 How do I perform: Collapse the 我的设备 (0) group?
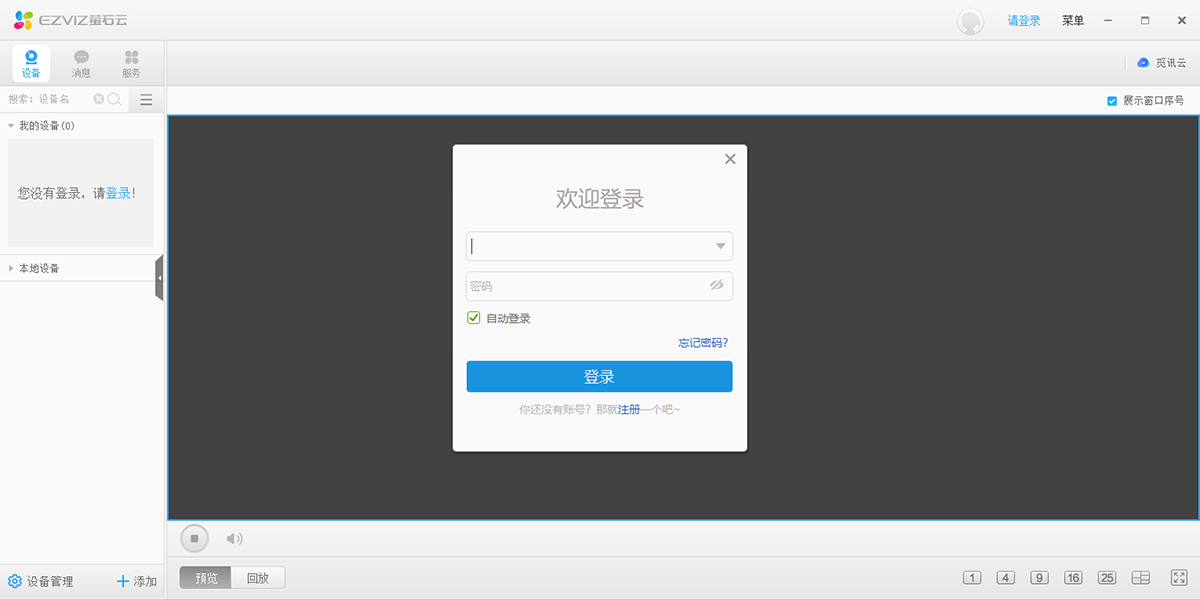(x=11, y=126)
